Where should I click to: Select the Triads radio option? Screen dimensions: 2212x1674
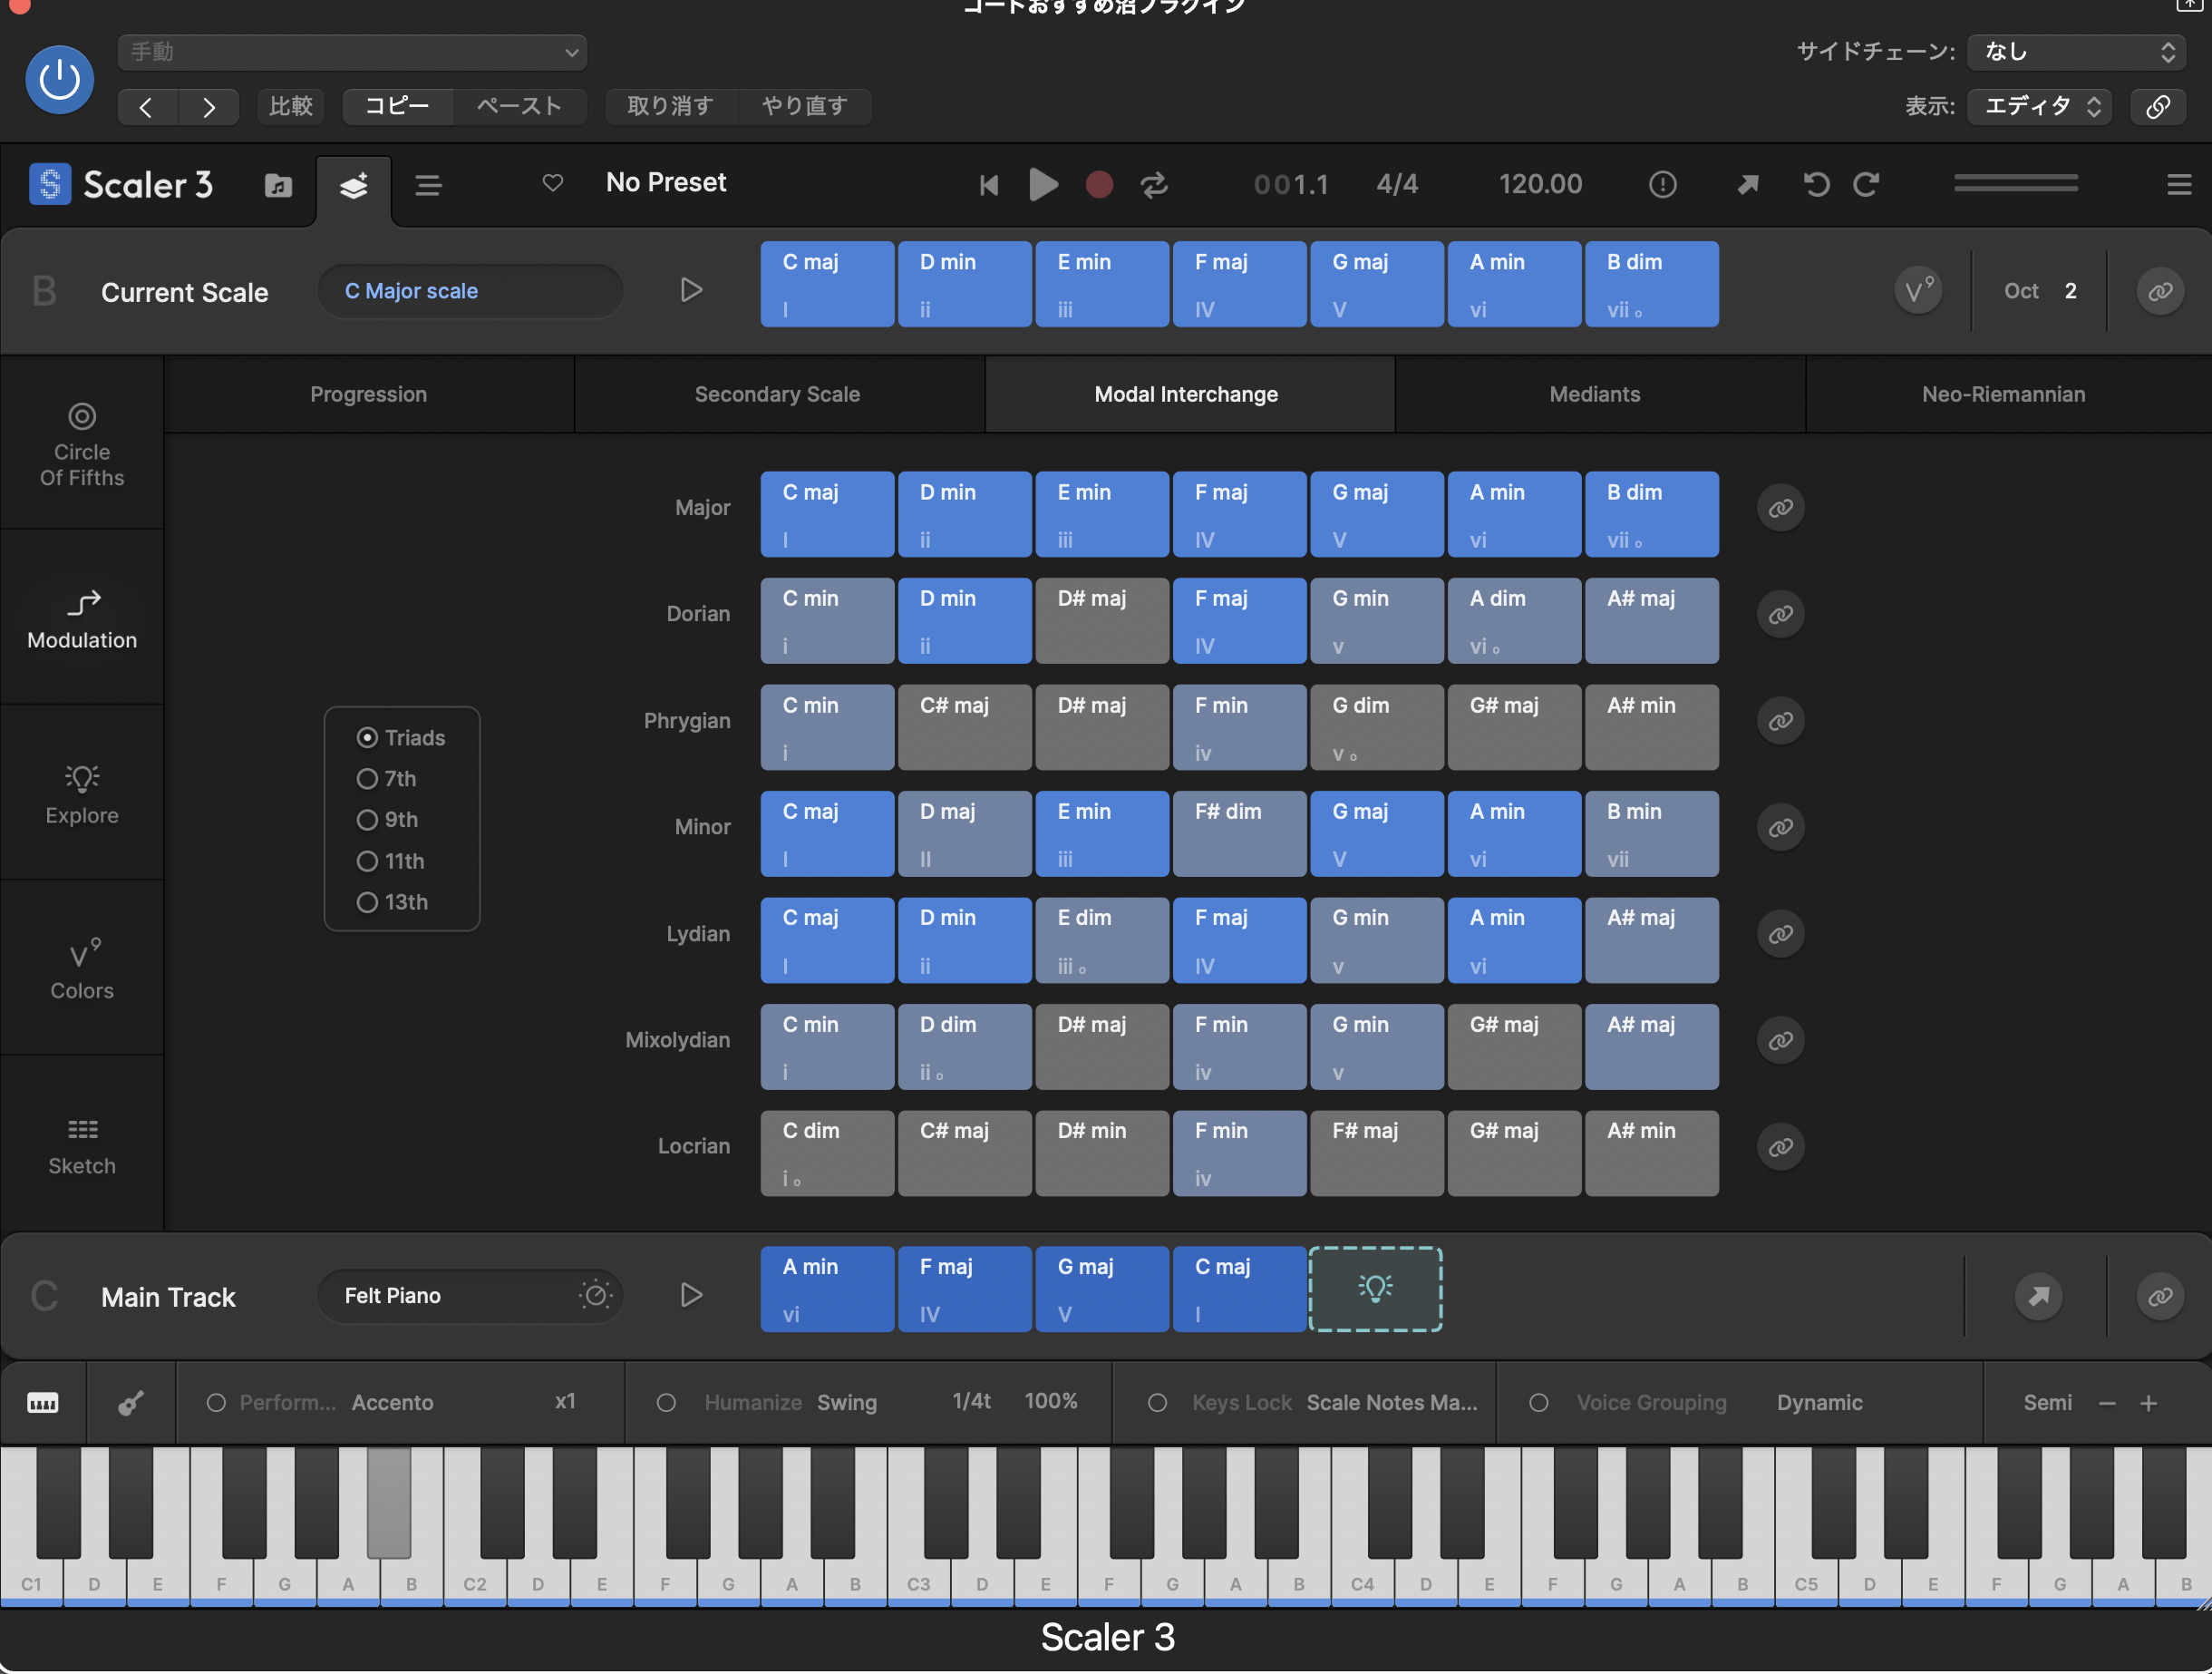367,738
